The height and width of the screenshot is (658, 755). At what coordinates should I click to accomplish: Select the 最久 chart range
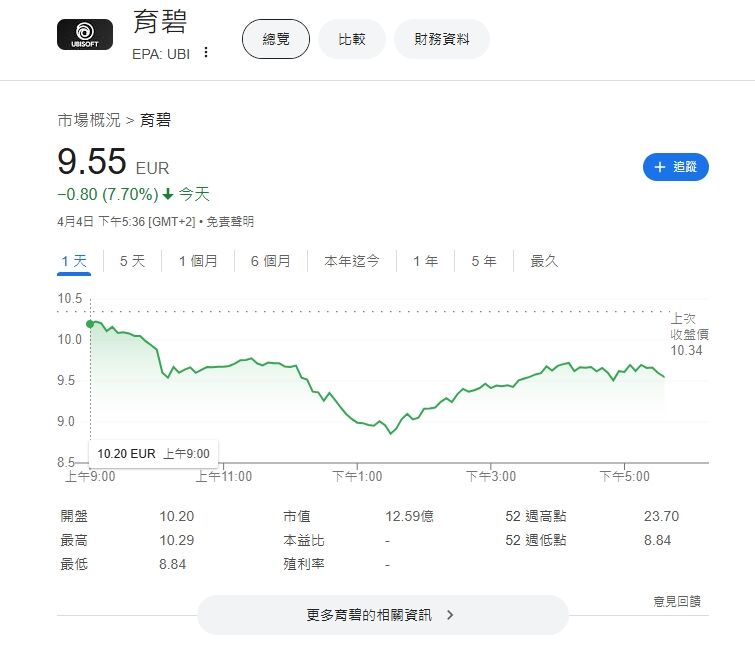(544, 261)
